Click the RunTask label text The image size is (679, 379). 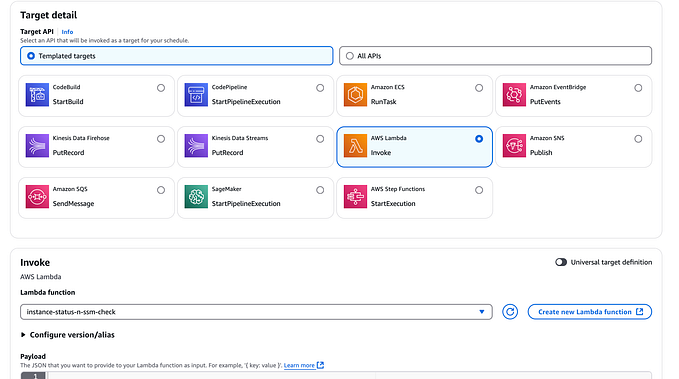pyautogui.click(x=384, y=102)
